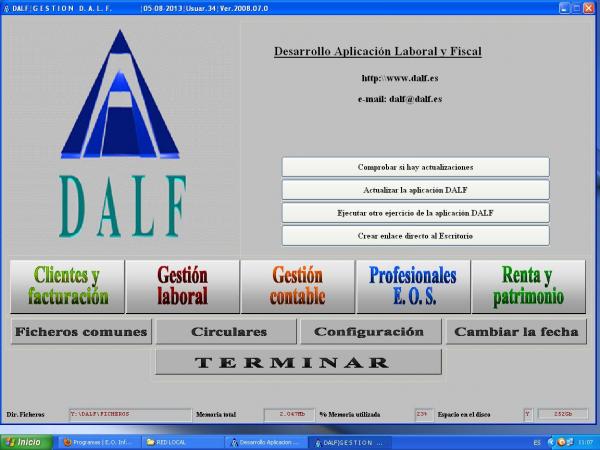Click Actualizar la aplicación DALF button

[416, 190]
